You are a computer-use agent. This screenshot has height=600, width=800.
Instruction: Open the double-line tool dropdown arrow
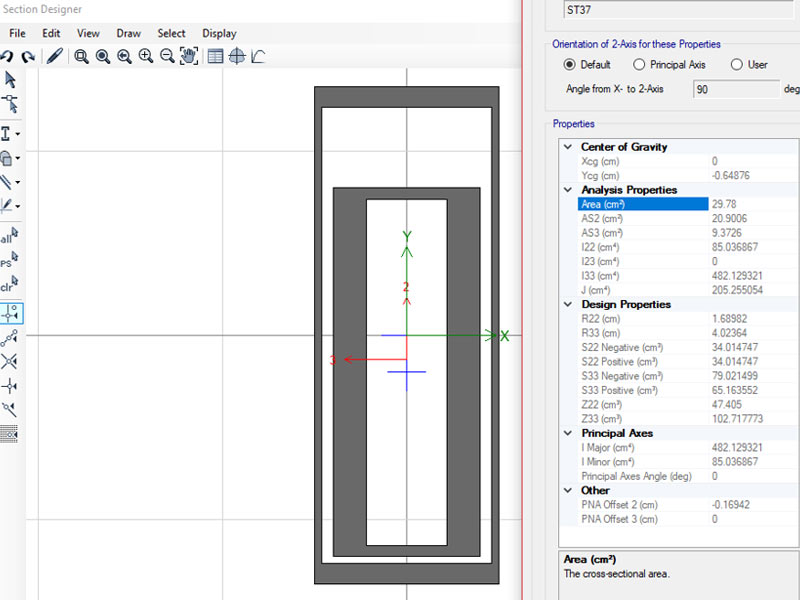[18, 182]
